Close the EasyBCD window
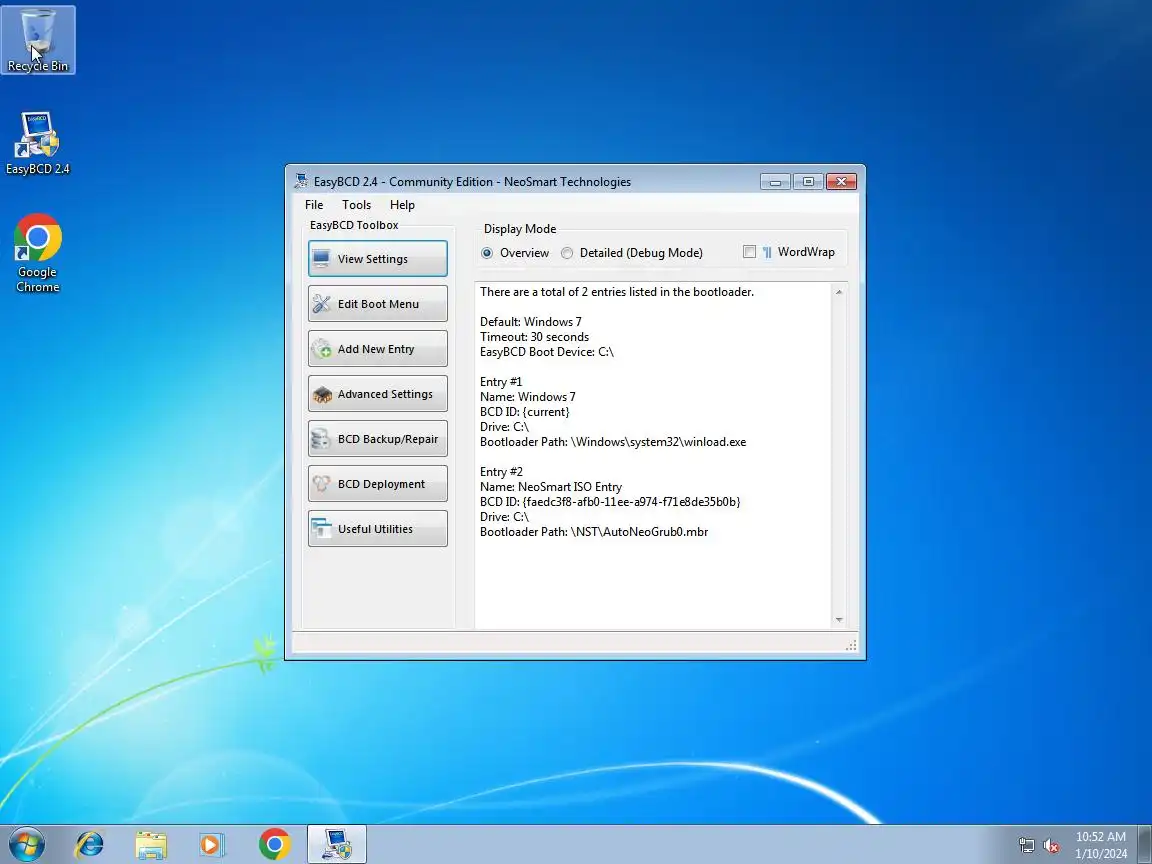Viewport: 1152px width, 864px height. (x=841, y=181)
